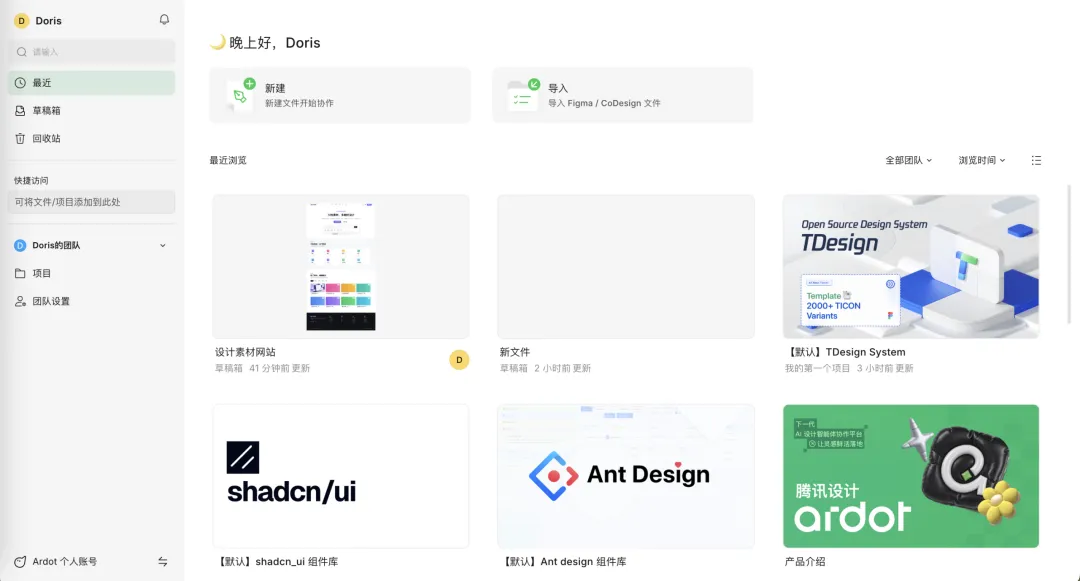Open the notifications bell

[164, 20]
